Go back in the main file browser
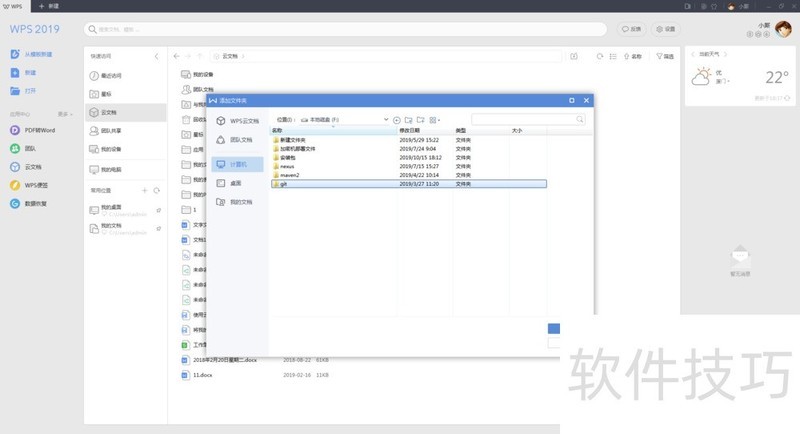This screenshot has width=800, height=434. (x=176, y=56)
